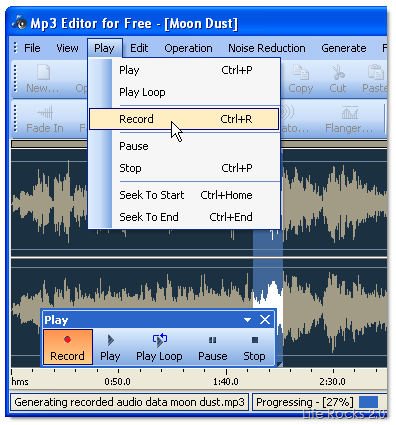Screen dimensions: 396x425
Task: Open the Operation menu
Action: point(188,48)
